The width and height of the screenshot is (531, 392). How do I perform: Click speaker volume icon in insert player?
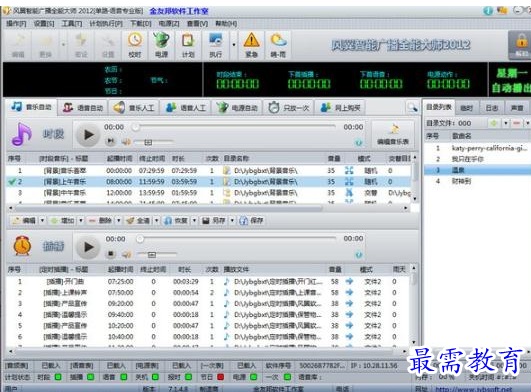[127, 254]
